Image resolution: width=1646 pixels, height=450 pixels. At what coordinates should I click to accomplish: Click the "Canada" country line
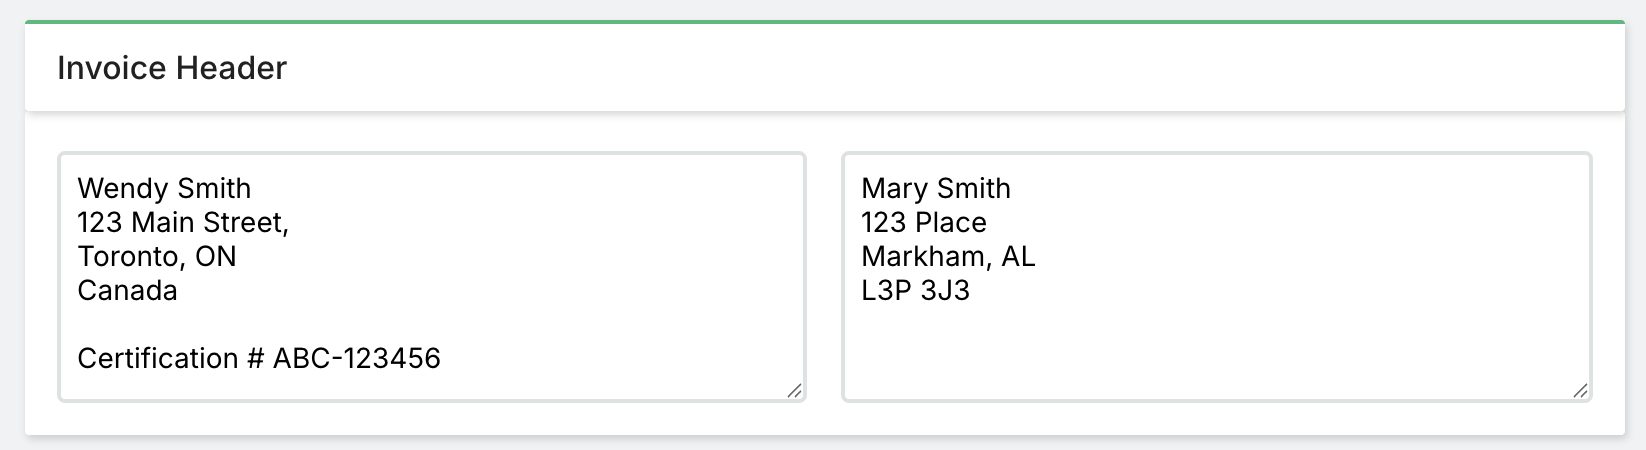(127, 291)
